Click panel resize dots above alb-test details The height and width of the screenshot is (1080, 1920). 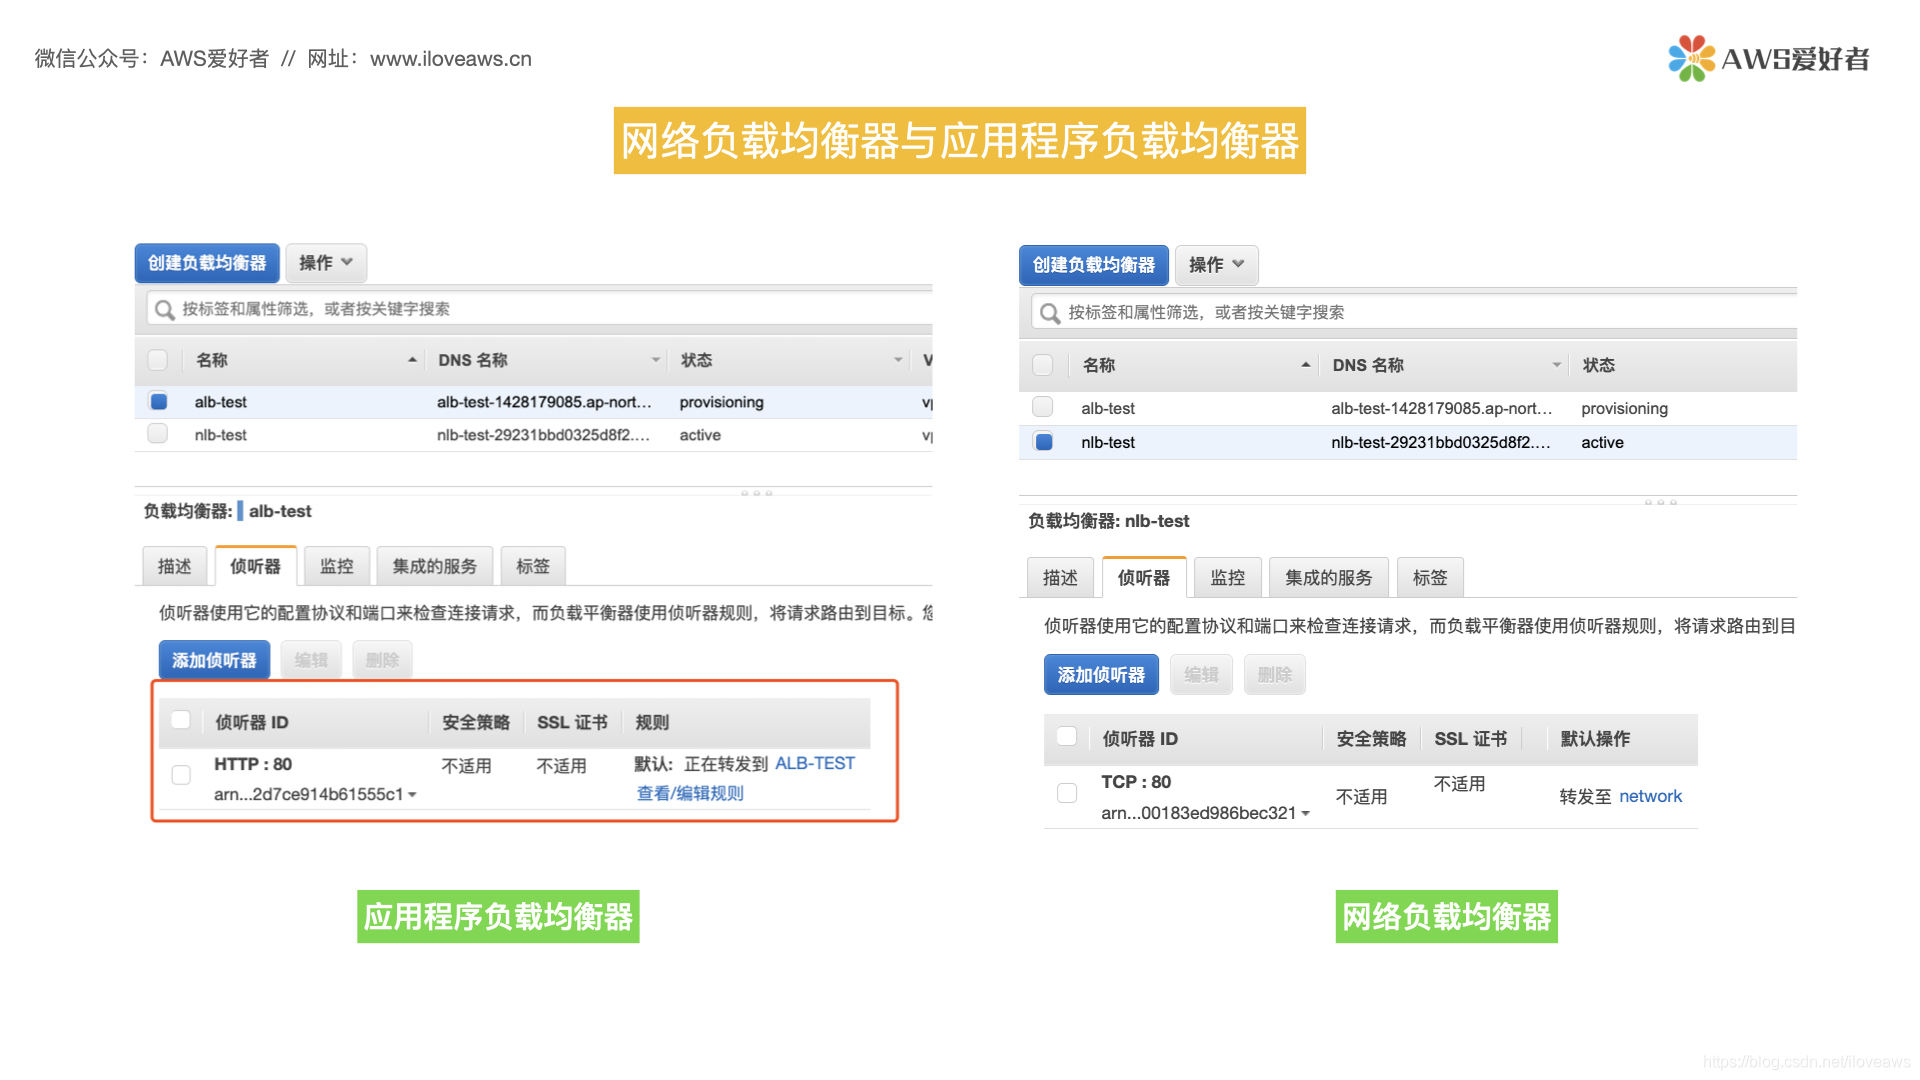pyautogui.click(x=756, y=493)
